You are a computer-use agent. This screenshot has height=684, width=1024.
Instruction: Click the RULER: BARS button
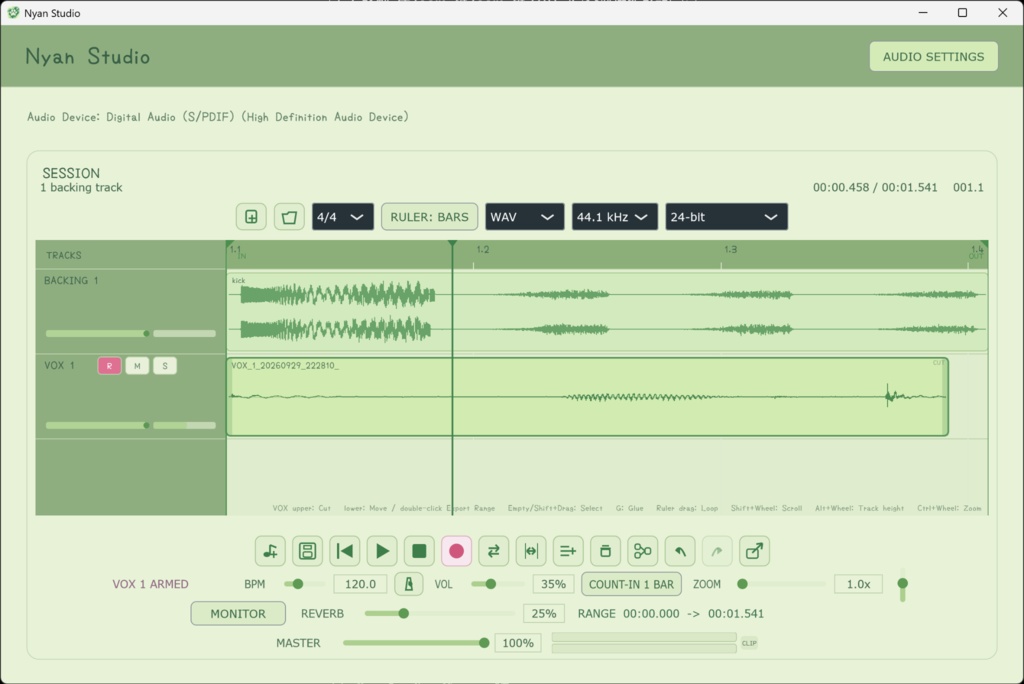[x=430, y=217]
